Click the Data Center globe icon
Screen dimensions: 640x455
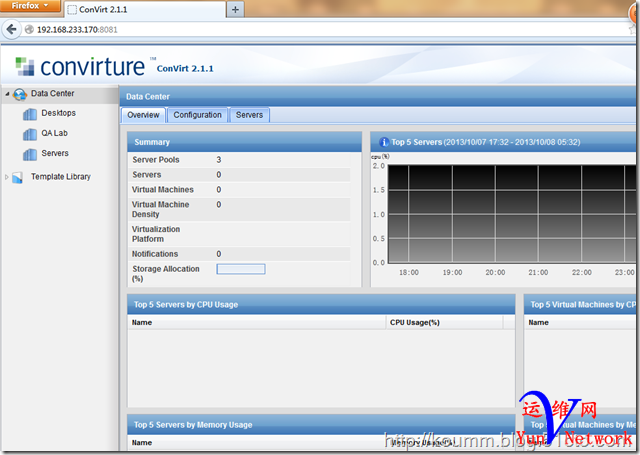[x=20, y=94]
